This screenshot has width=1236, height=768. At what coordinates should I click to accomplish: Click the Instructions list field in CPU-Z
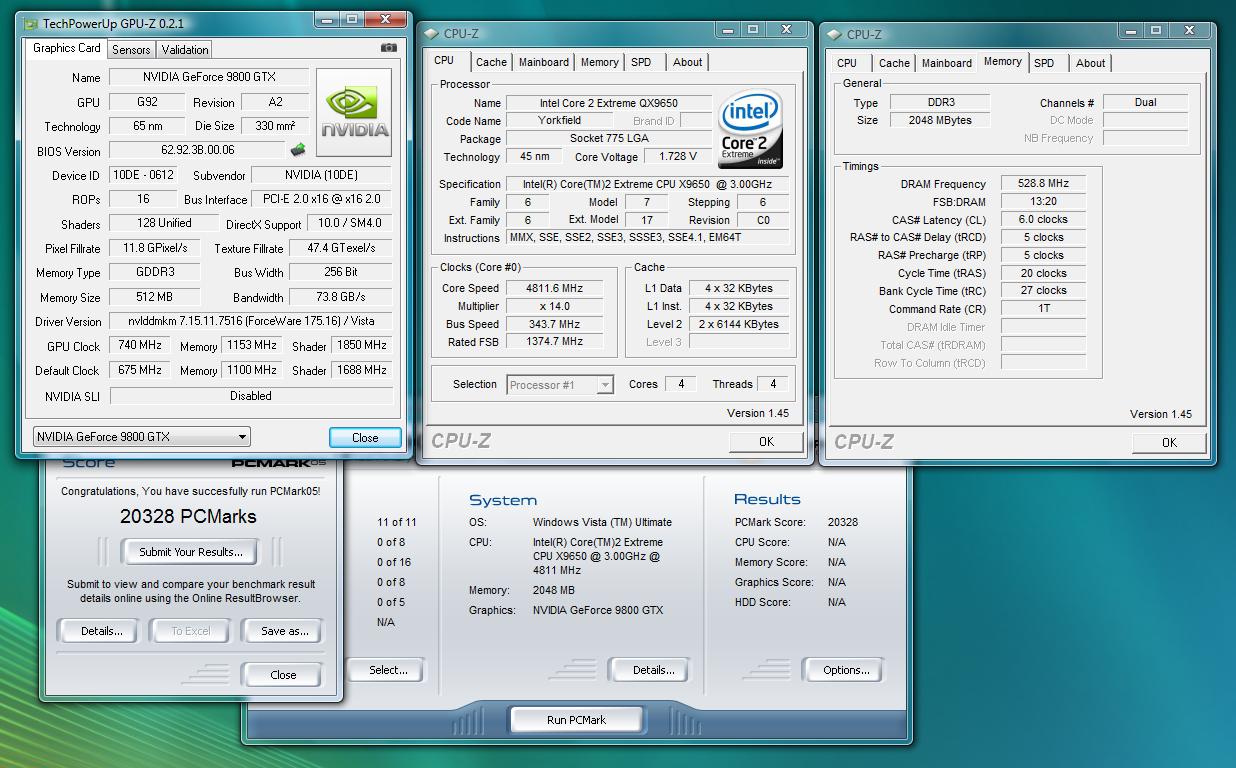pyautogui.click(x=648, y=238)
